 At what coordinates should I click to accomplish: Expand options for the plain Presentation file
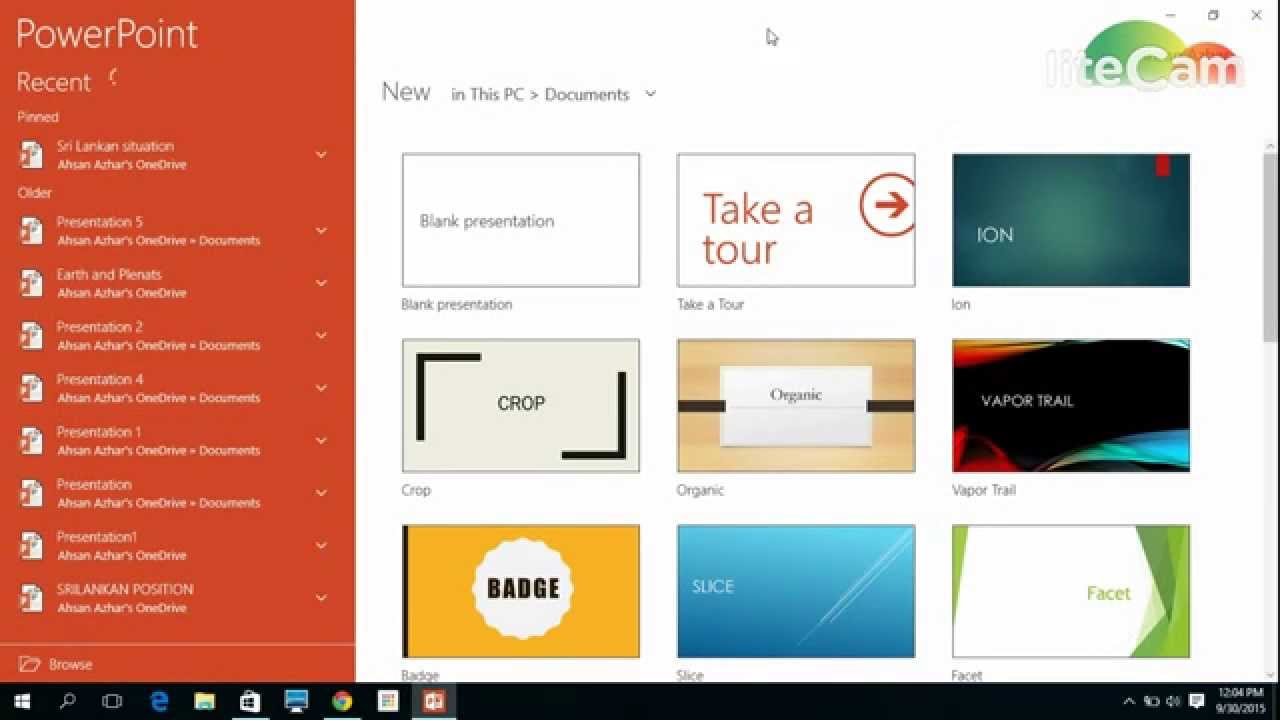[x=321, y=493]
